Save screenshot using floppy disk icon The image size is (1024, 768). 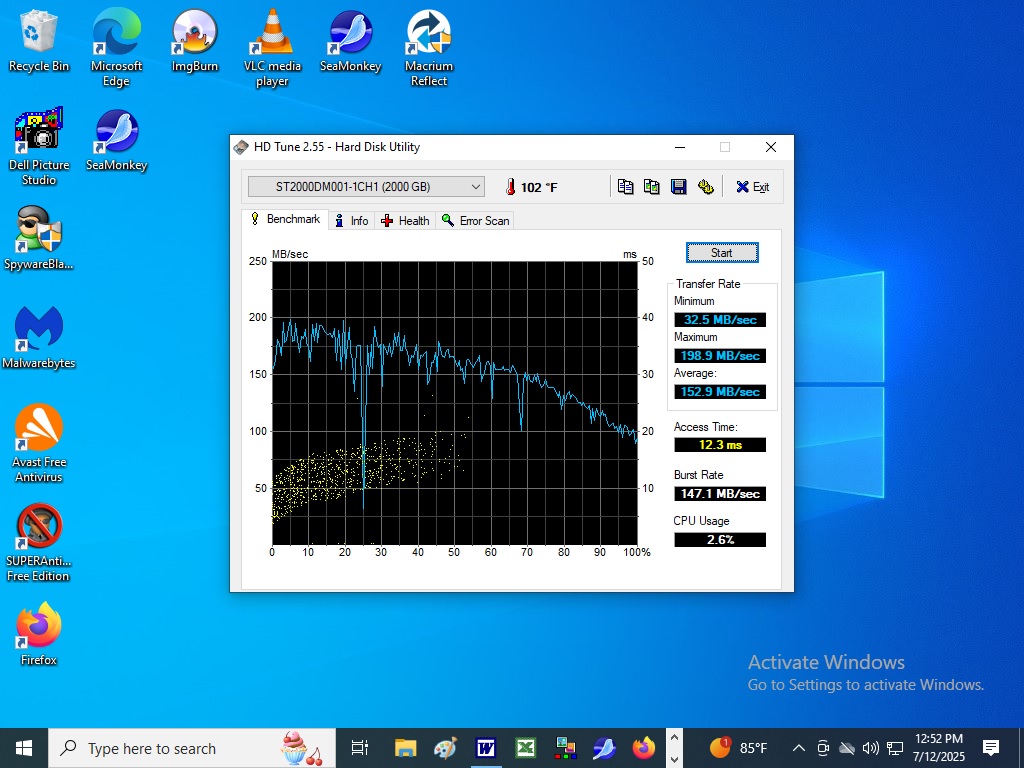click(x=679, y=187)
